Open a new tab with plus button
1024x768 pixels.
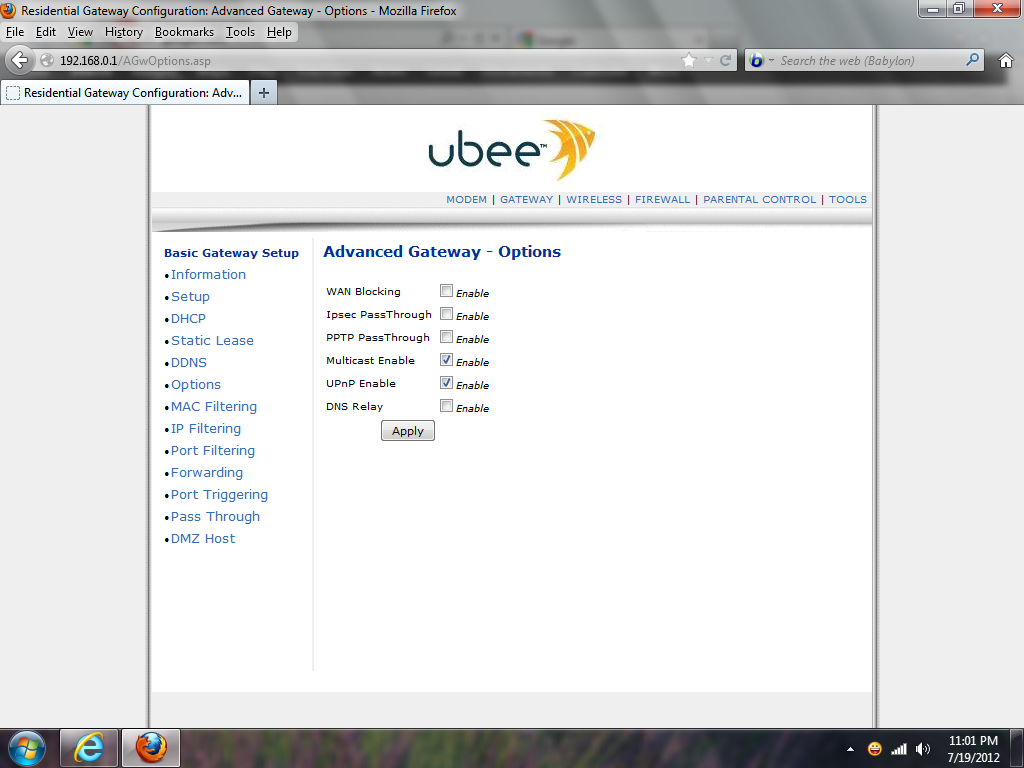coord(264,93)
